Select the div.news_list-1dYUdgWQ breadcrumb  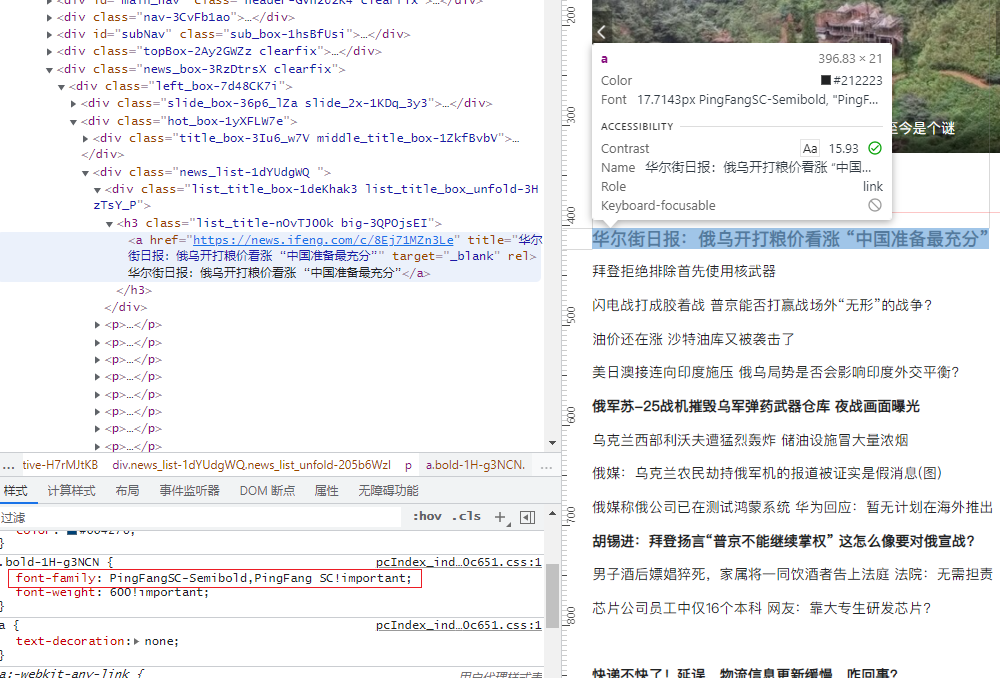coord(251,465)
